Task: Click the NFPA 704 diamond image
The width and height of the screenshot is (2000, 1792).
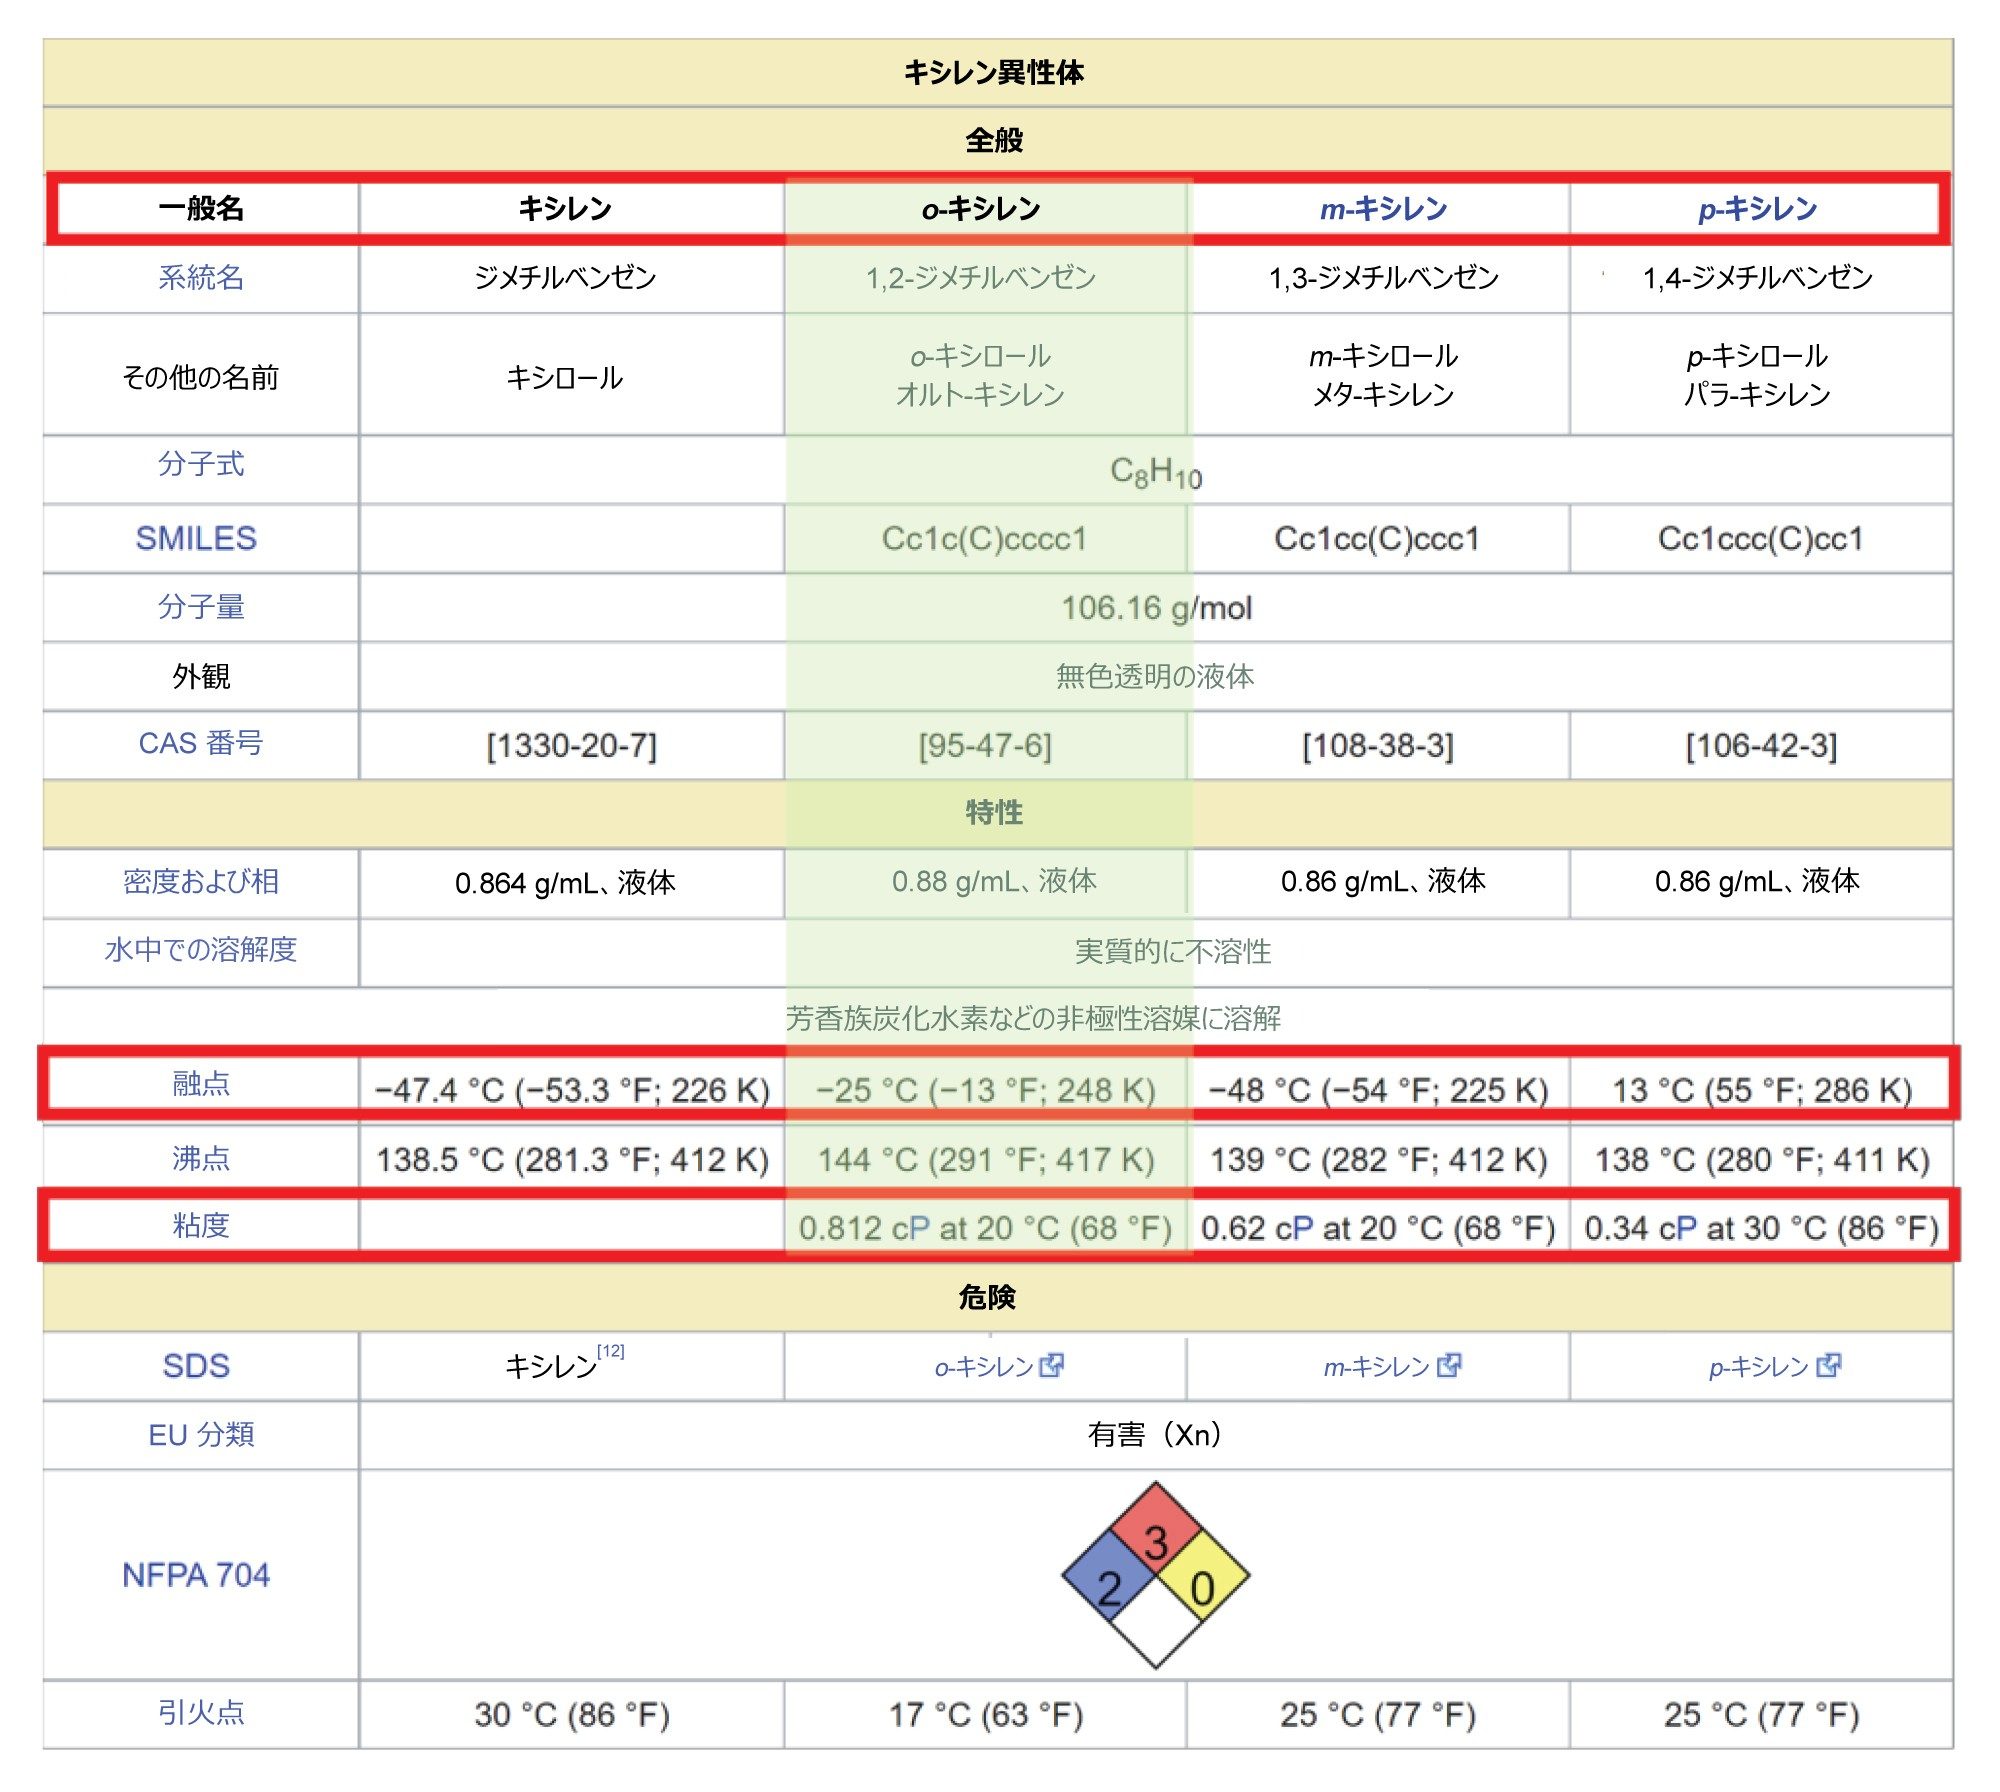Action: pos(1155,1575)
